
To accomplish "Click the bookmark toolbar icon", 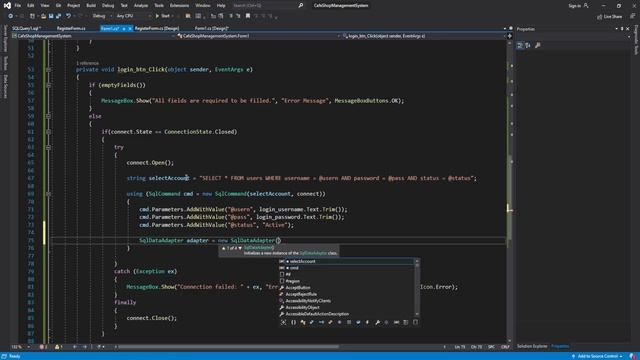I will click(248, 16).
